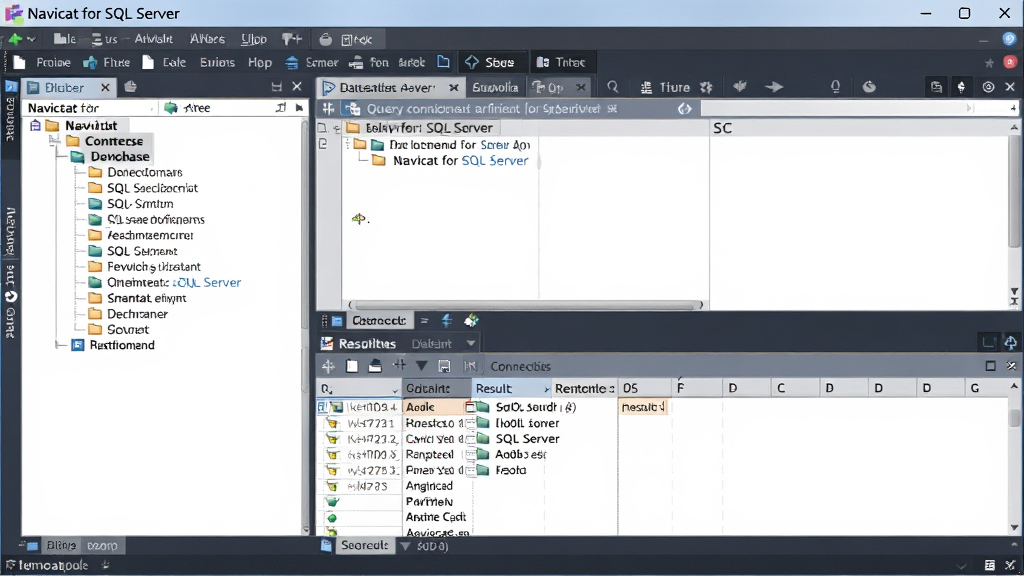Click the code brackets icon in query bar
Screen dimensions: 1024x576
(684, 109)
